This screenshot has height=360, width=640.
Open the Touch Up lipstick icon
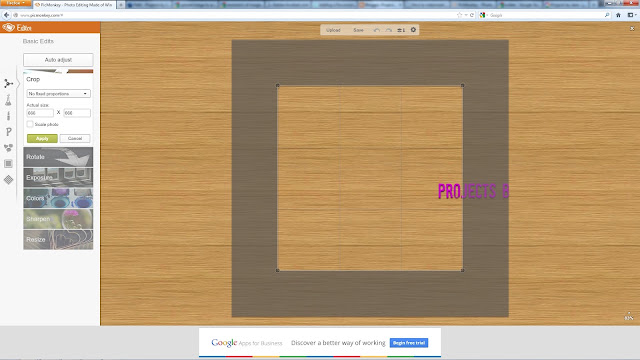[x=8, y=116]
